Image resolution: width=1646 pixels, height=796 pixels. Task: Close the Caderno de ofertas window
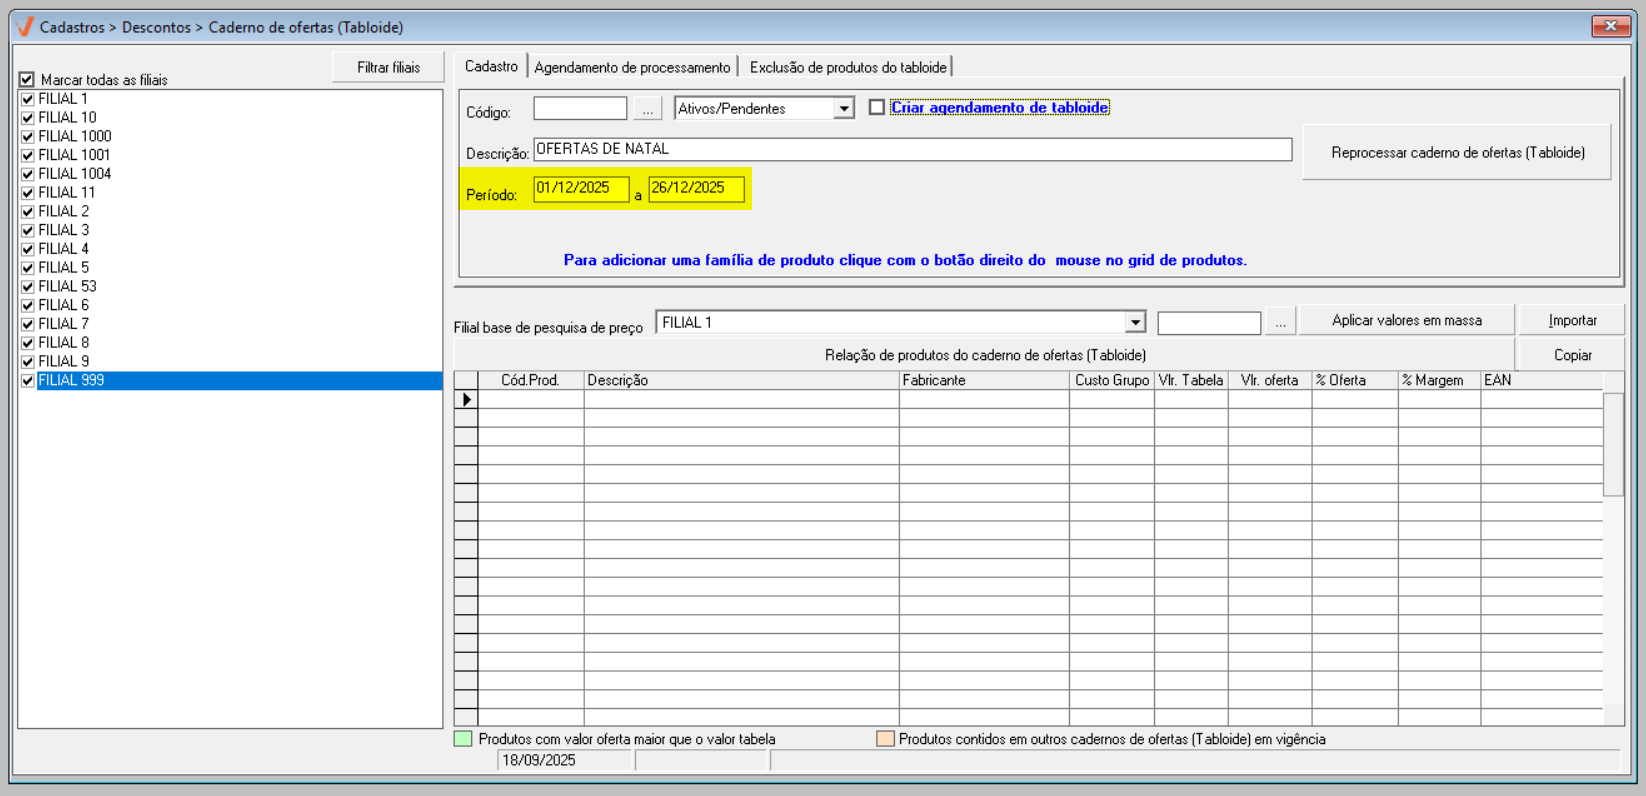coord(1610,26)
